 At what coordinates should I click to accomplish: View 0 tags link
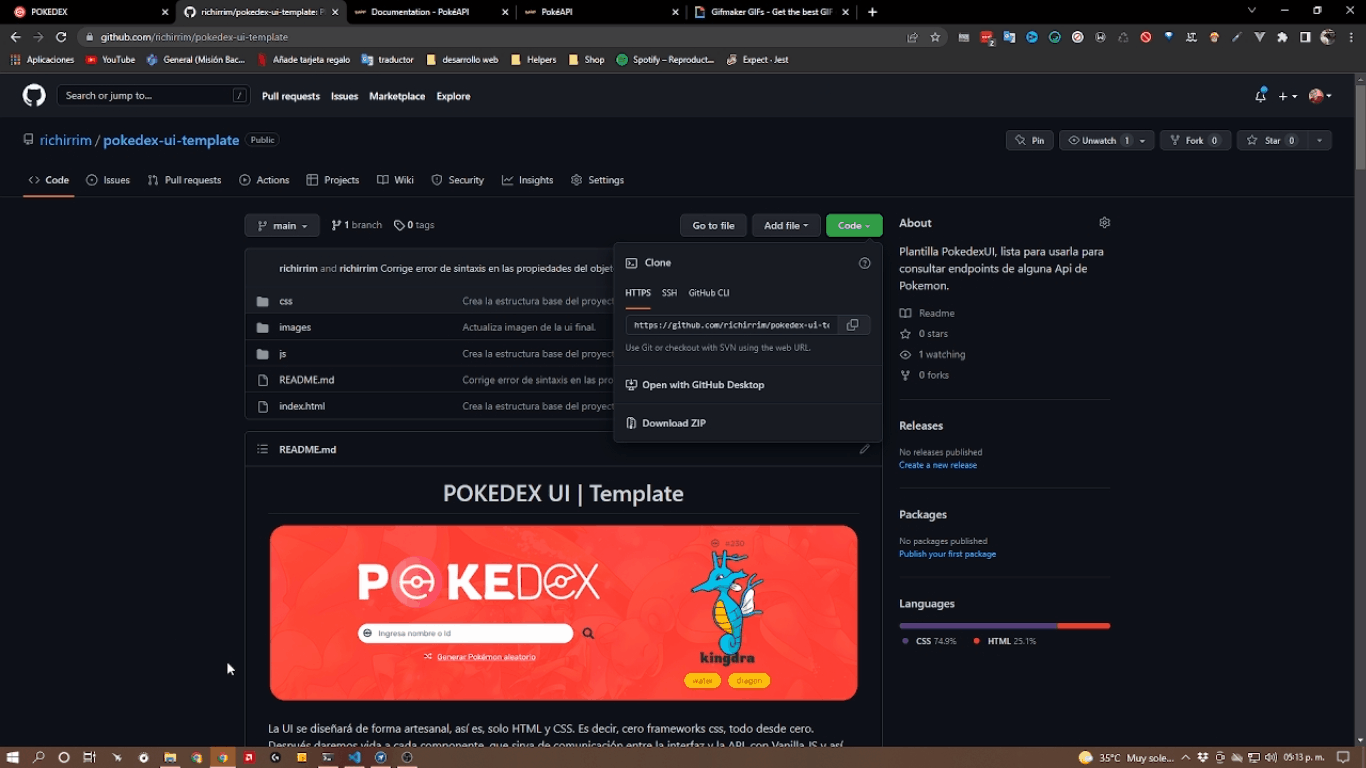coord(414,225)
